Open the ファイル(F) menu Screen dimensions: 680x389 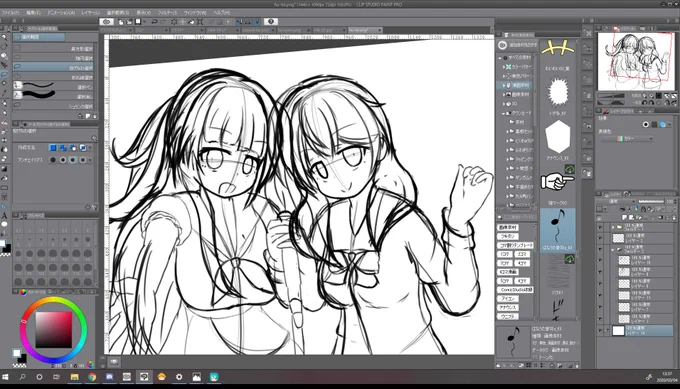click(10, 13)
